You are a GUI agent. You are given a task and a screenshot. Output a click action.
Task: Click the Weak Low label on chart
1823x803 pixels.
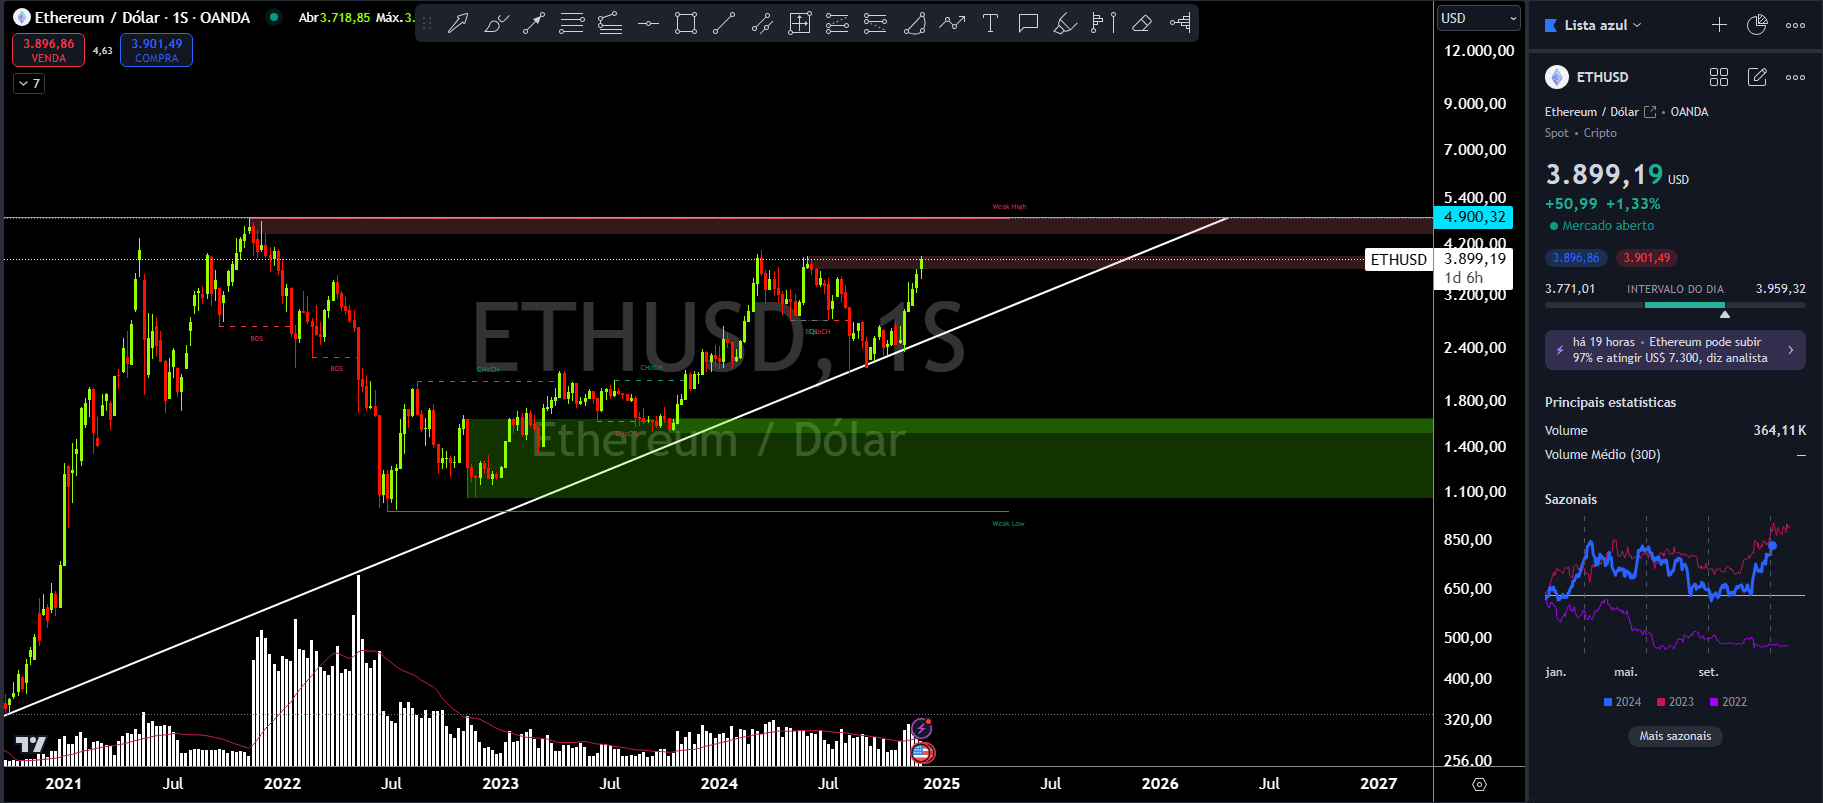[1008, 524]
